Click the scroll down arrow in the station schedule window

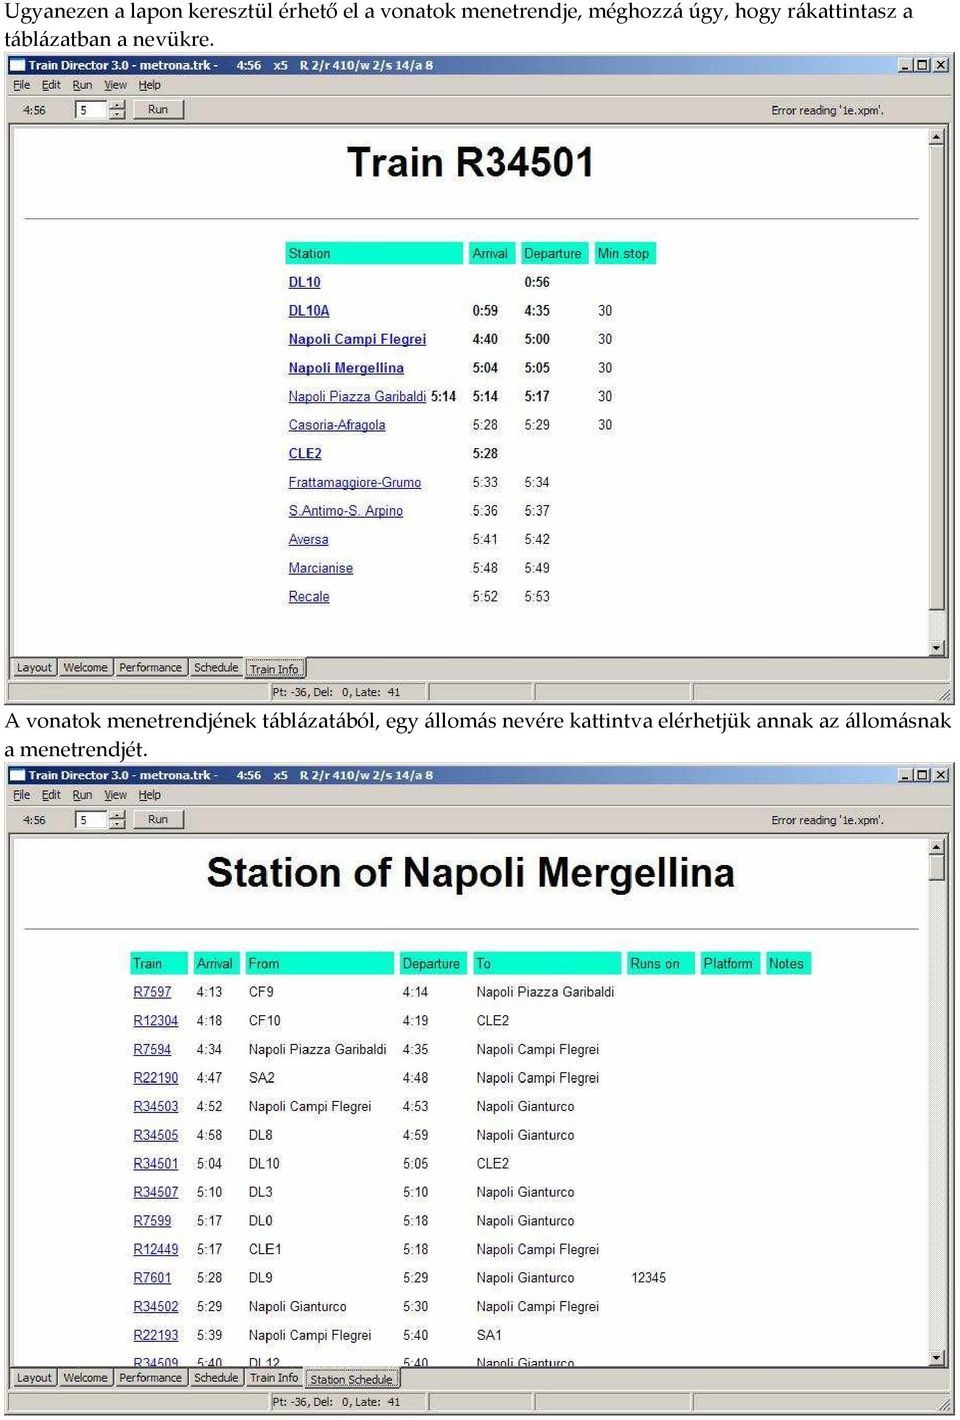coord(937,1358)
